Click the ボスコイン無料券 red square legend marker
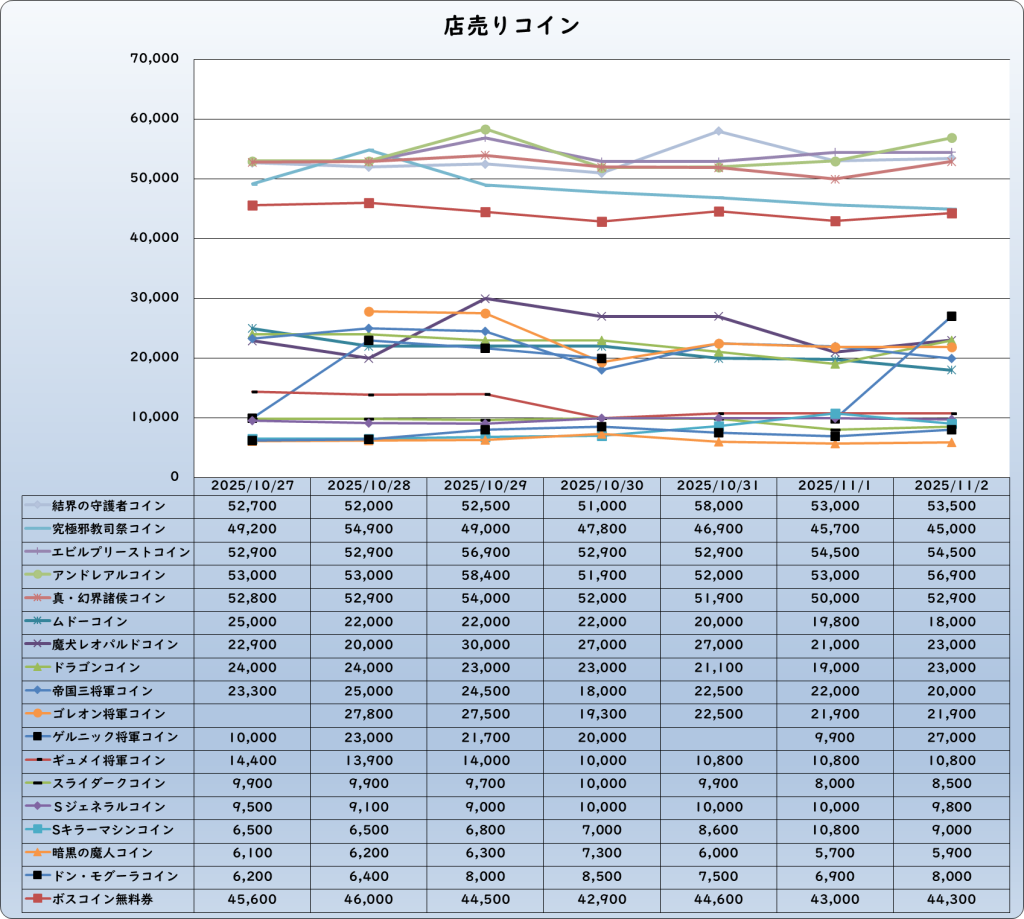1024x919 pixels. click(x=40, y=898)
